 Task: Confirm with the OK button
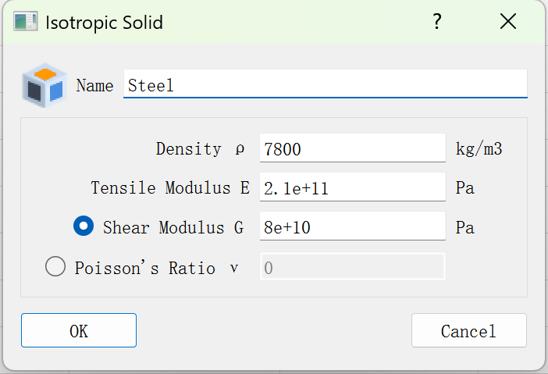coord(79,330)
